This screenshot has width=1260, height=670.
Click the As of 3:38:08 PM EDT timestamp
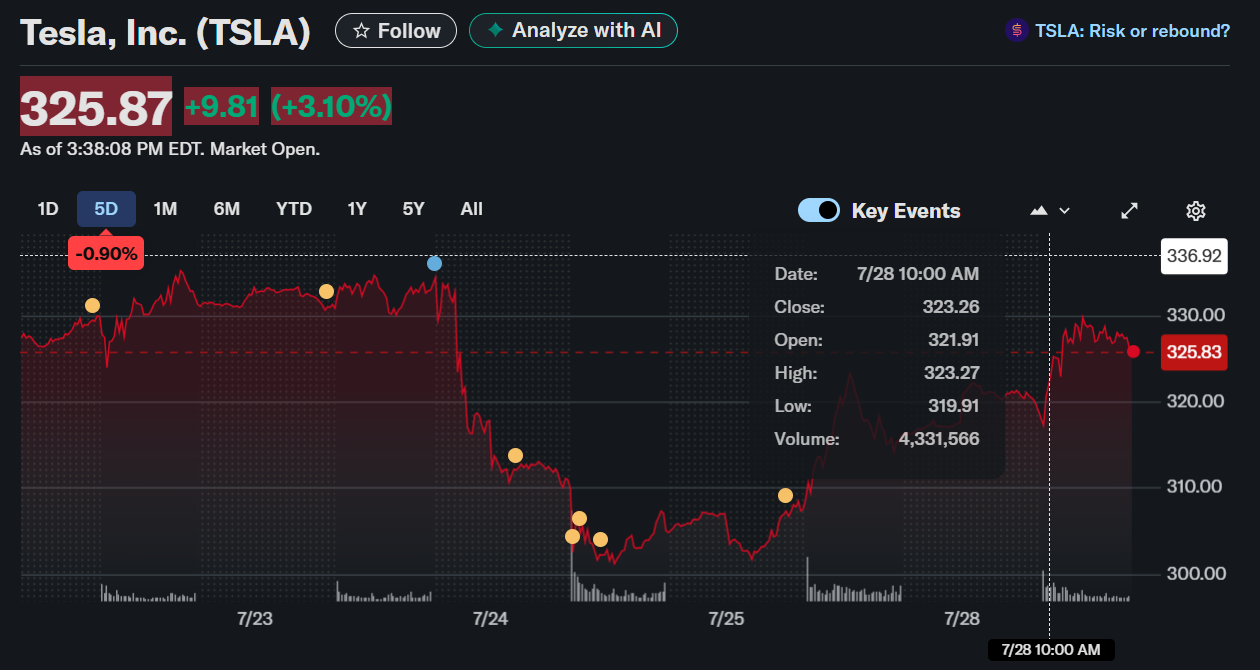pyautogui.click(x=170, y=150)
